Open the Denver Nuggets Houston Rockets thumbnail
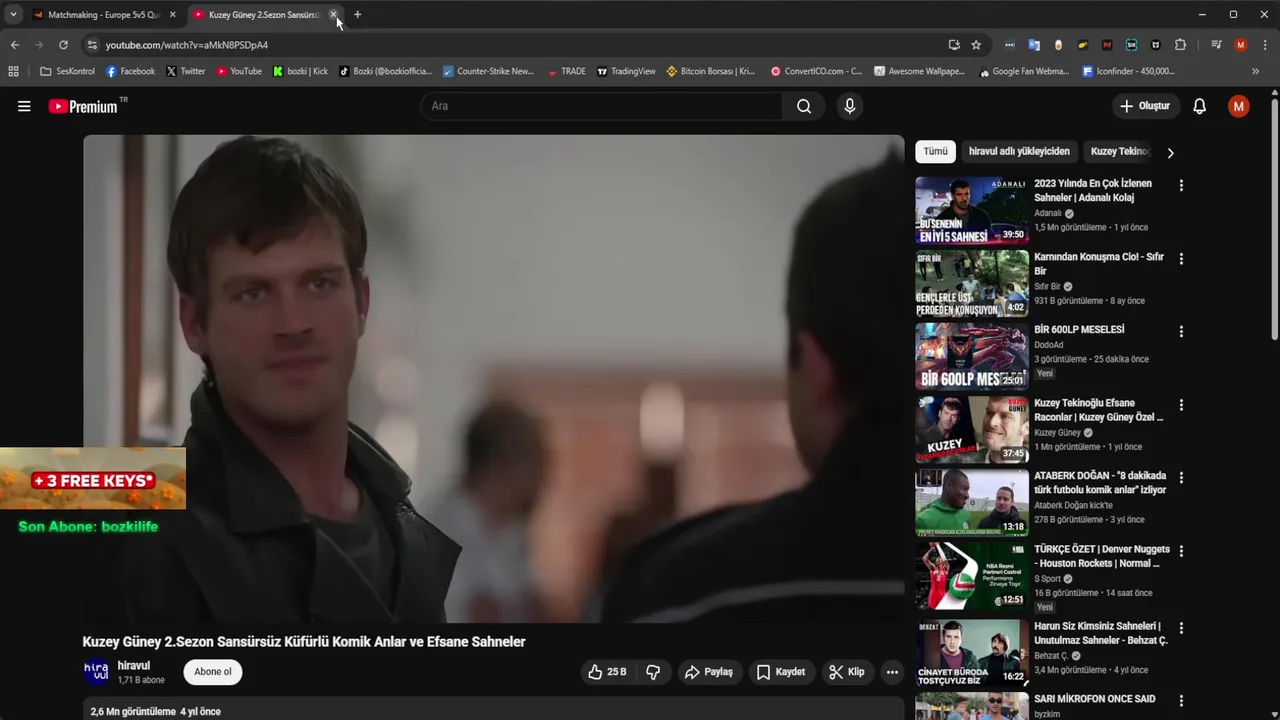The image size is (1280, 720). pos(972,575)
